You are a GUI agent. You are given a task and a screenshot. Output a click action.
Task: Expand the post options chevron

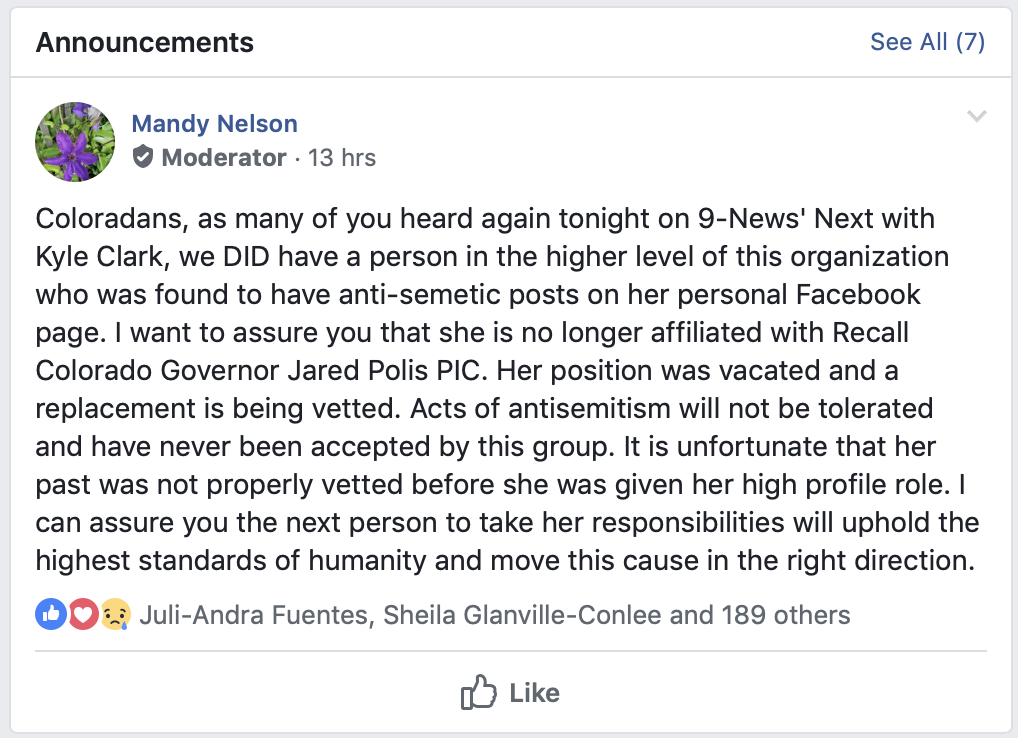(x=977, y=117)
